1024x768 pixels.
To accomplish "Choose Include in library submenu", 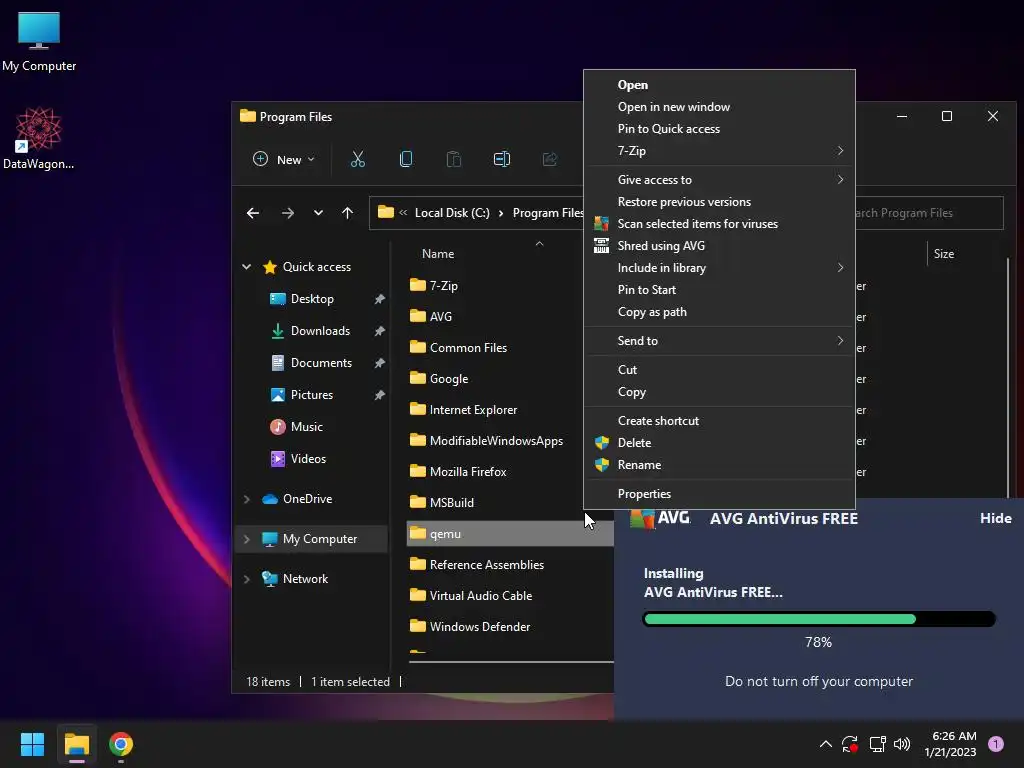I will (x=719, y=268).
